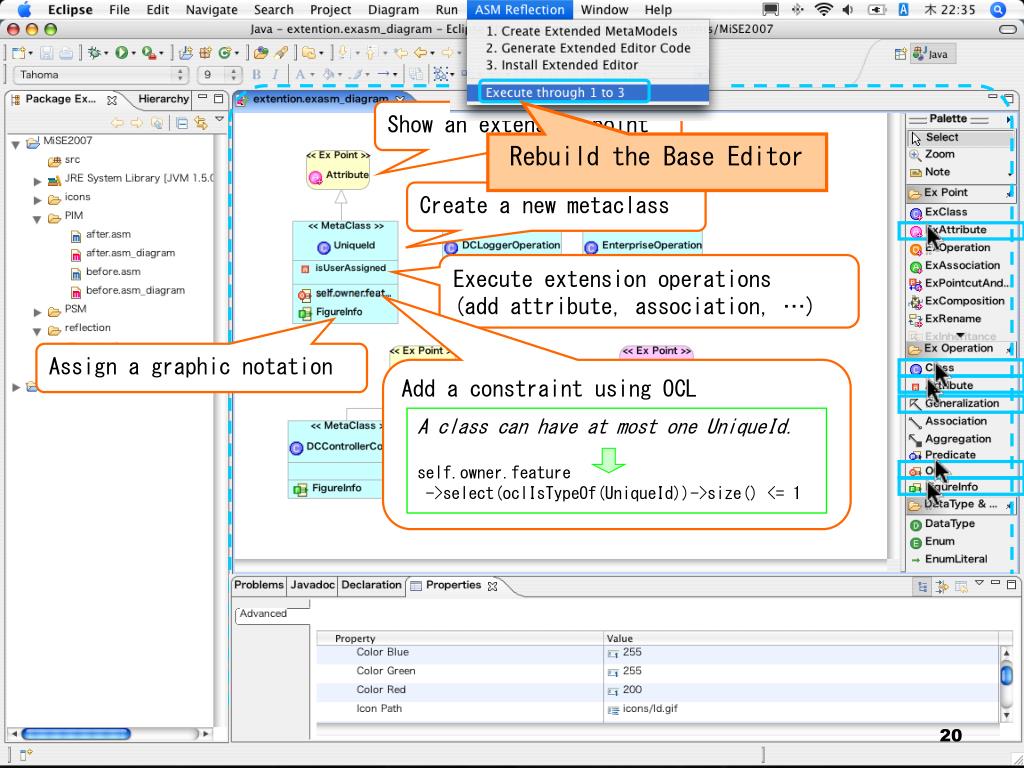This screenshot has height=768, width=1024.
Task: Switch to the Declaration tab
Action: [371, 584]
